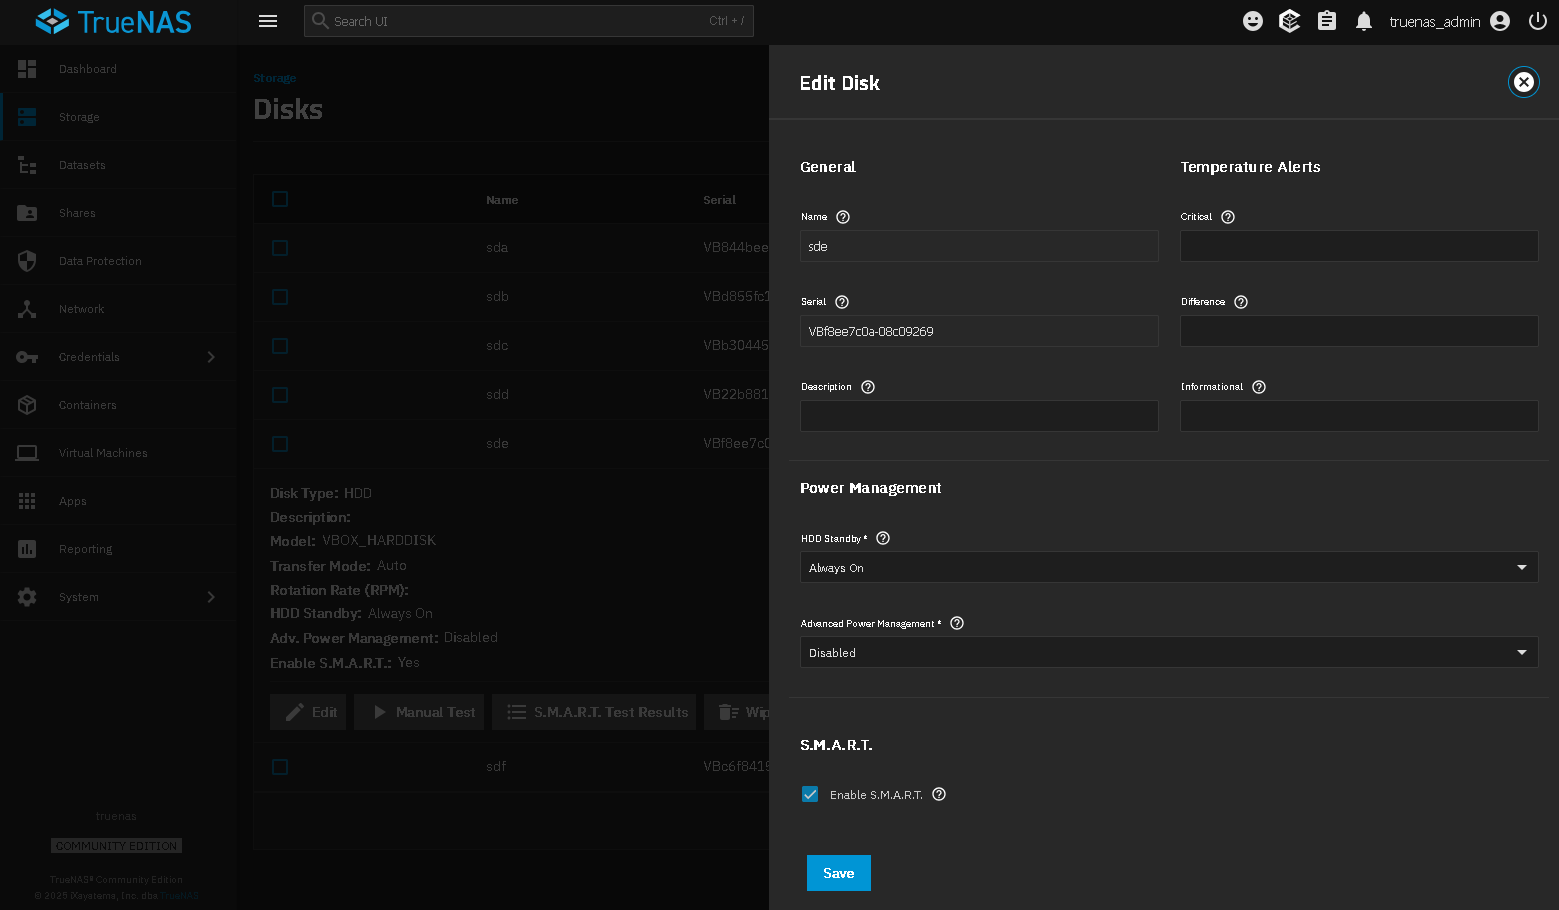Open the TrueCommand status icon

pyautogui.click(x=1289, y=21)
